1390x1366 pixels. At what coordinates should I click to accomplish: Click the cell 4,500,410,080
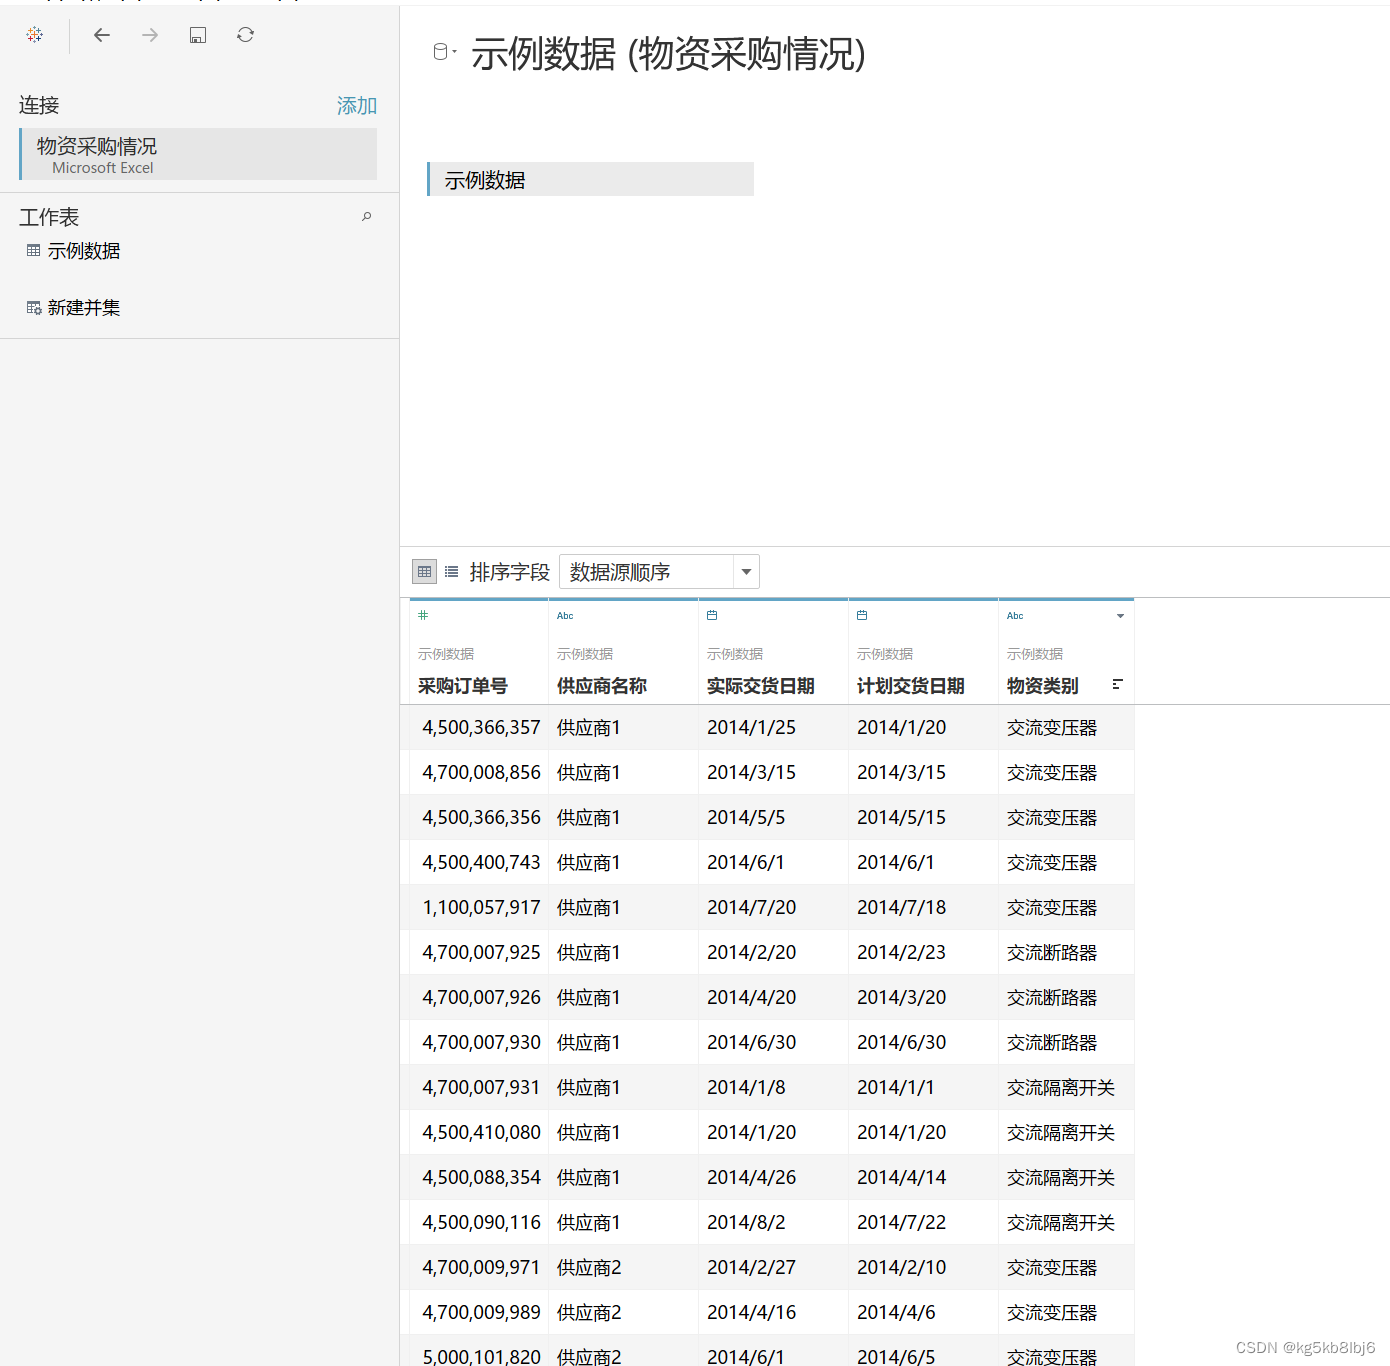click(x=481, y=1132)
